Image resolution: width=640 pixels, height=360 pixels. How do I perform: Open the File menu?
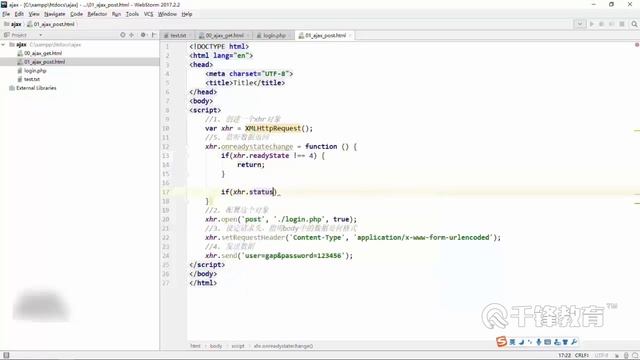(6, 14)
